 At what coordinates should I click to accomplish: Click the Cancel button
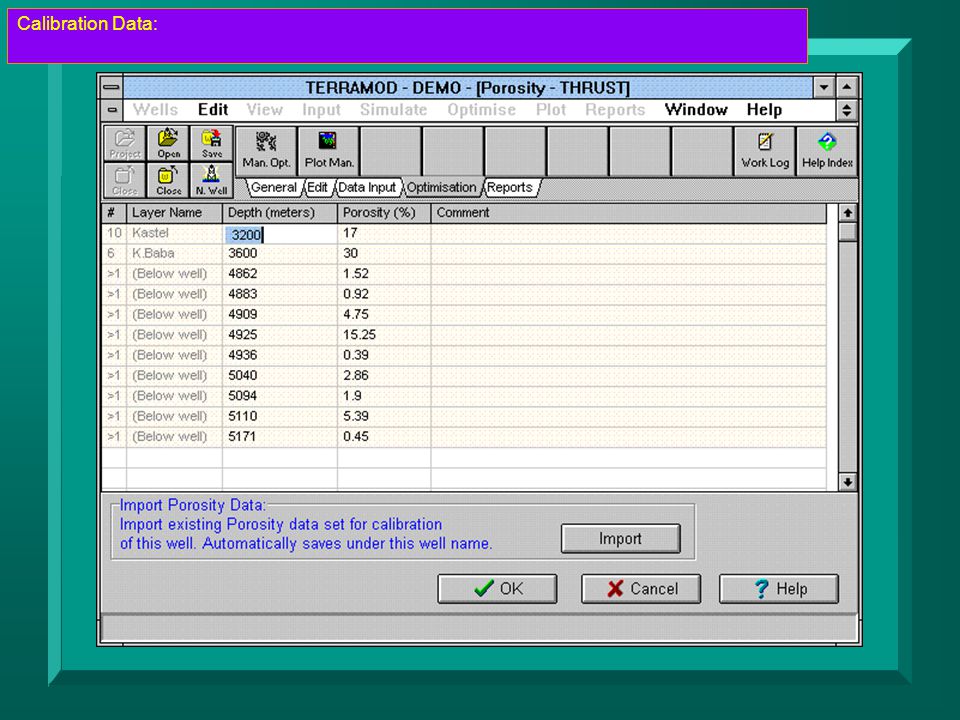coord(641,588)
